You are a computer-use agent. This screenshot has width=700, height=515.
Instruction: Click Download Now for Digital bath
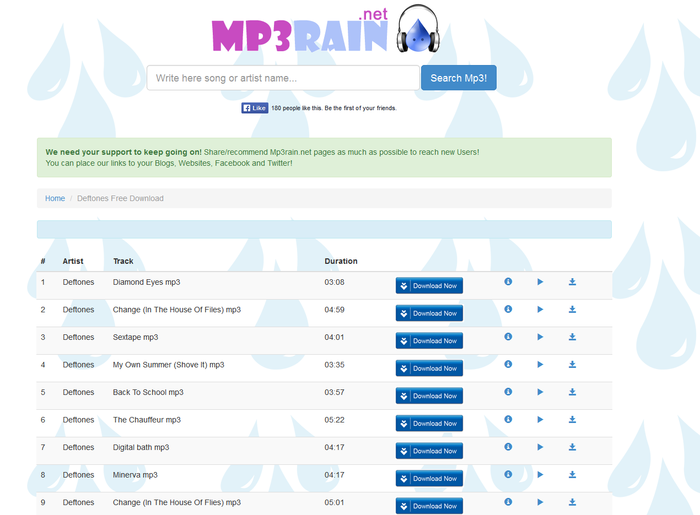pos(429,451)
